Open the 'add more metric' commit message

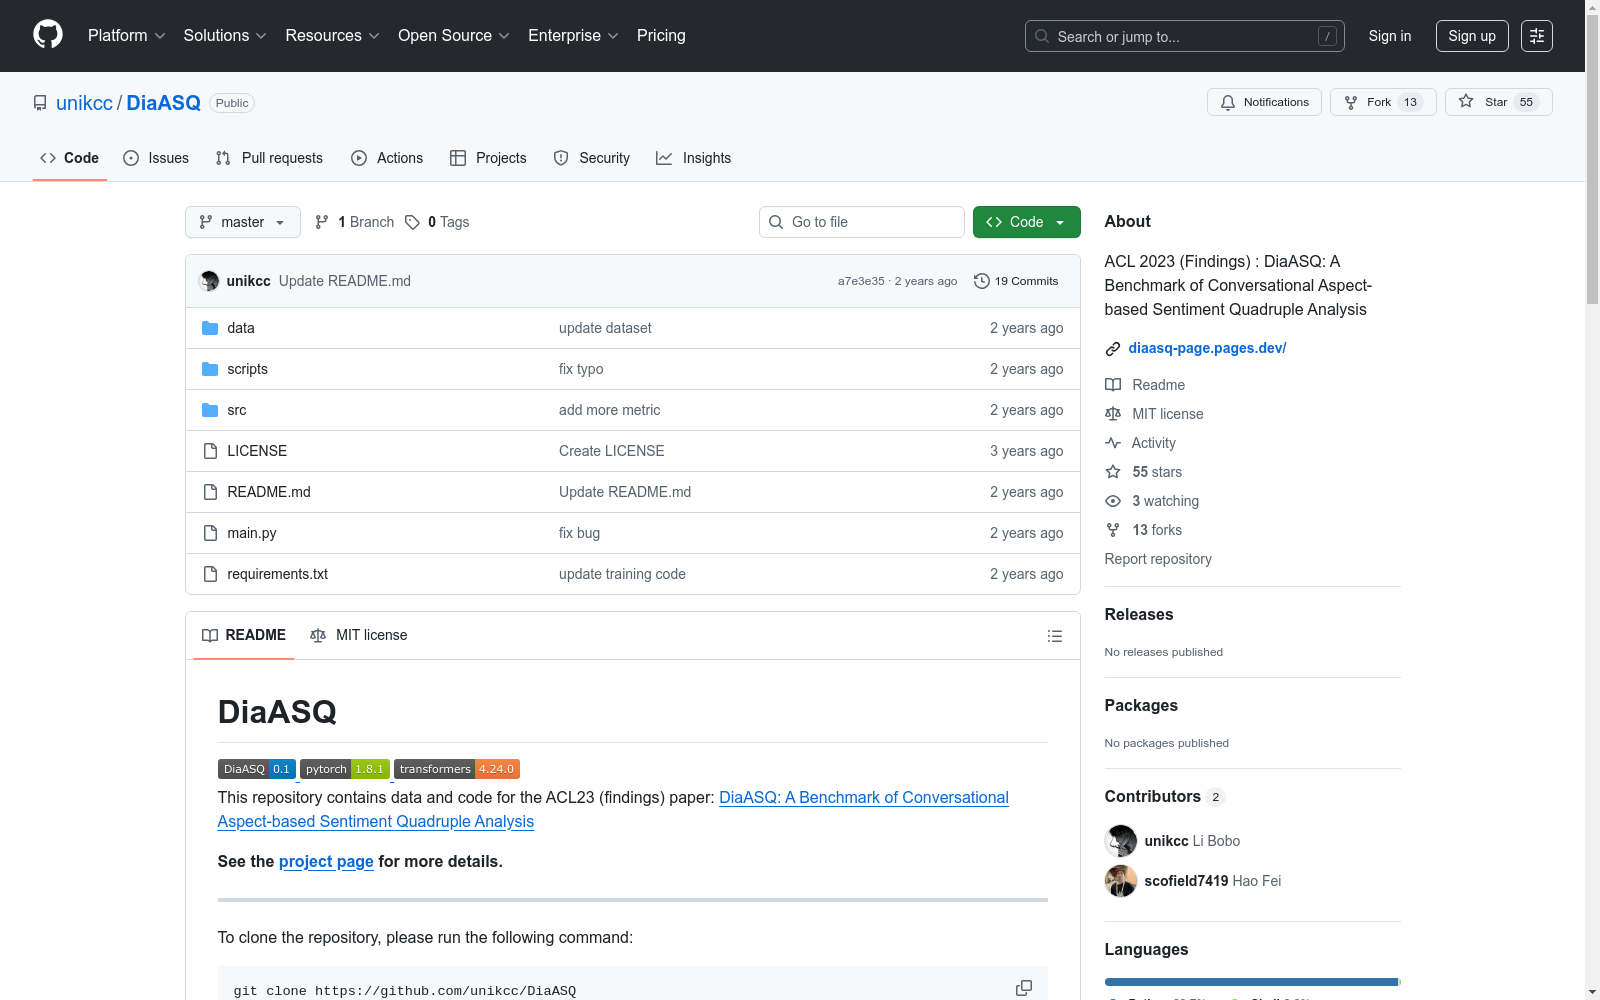pyautogui.click(x=609, y=410)
